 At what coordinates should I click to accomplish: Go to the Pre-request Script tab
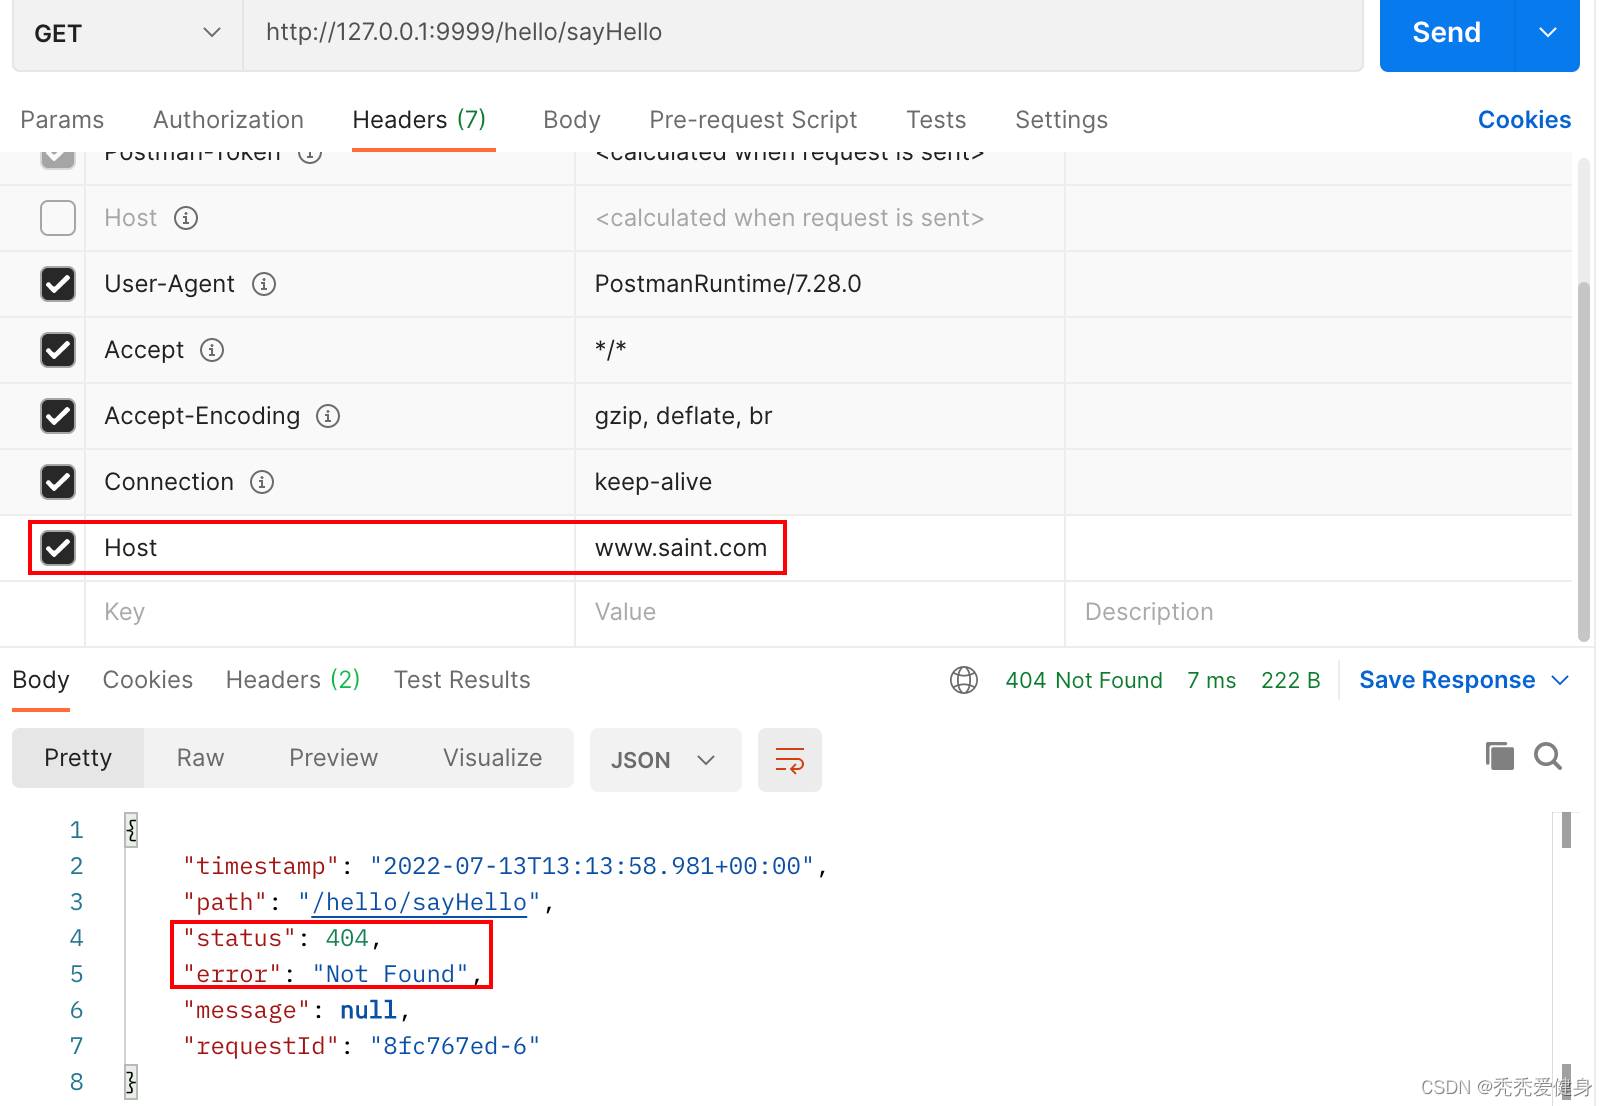753,120
